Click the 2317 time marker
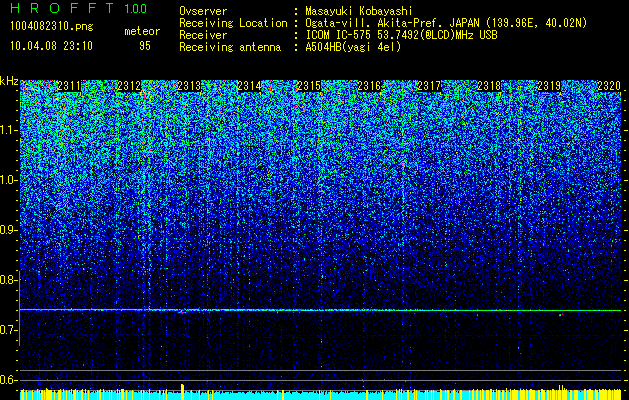The image size is (629, 400). tap(429, 86)
